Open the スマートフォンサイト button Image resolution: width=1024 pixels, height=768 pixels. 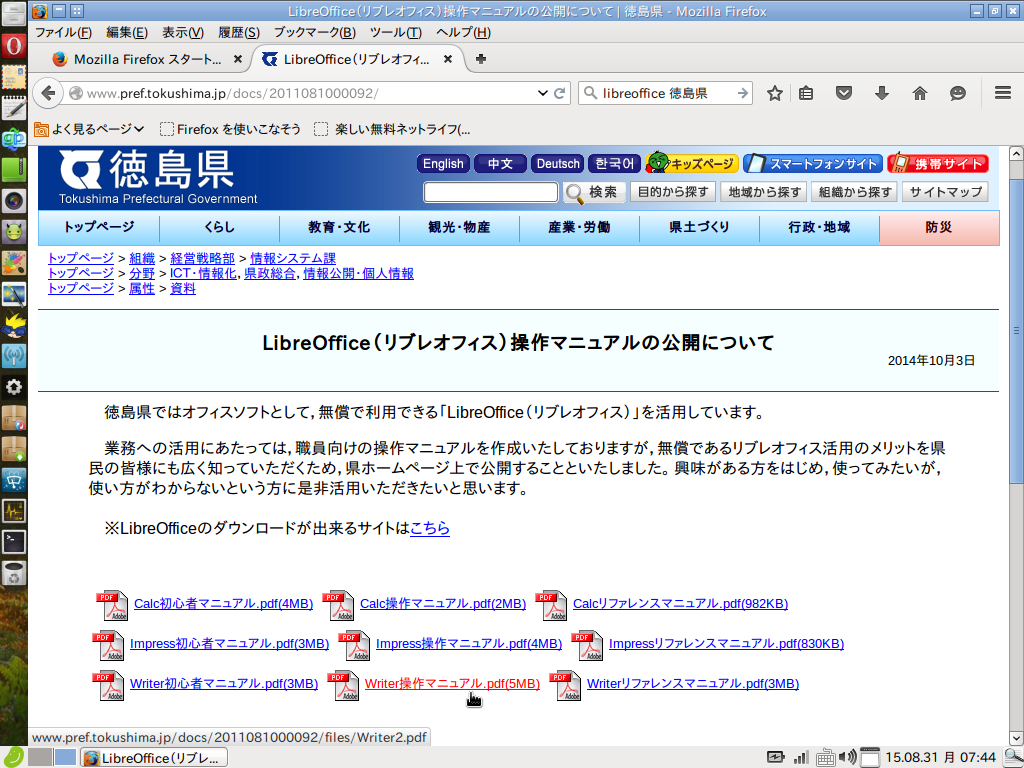pos(813,163)
